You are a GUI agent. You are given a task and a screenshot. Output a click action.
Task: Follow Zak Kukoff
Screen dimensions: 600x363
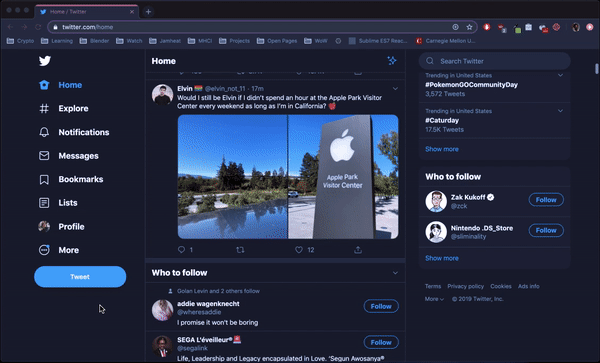coord(546,200)
